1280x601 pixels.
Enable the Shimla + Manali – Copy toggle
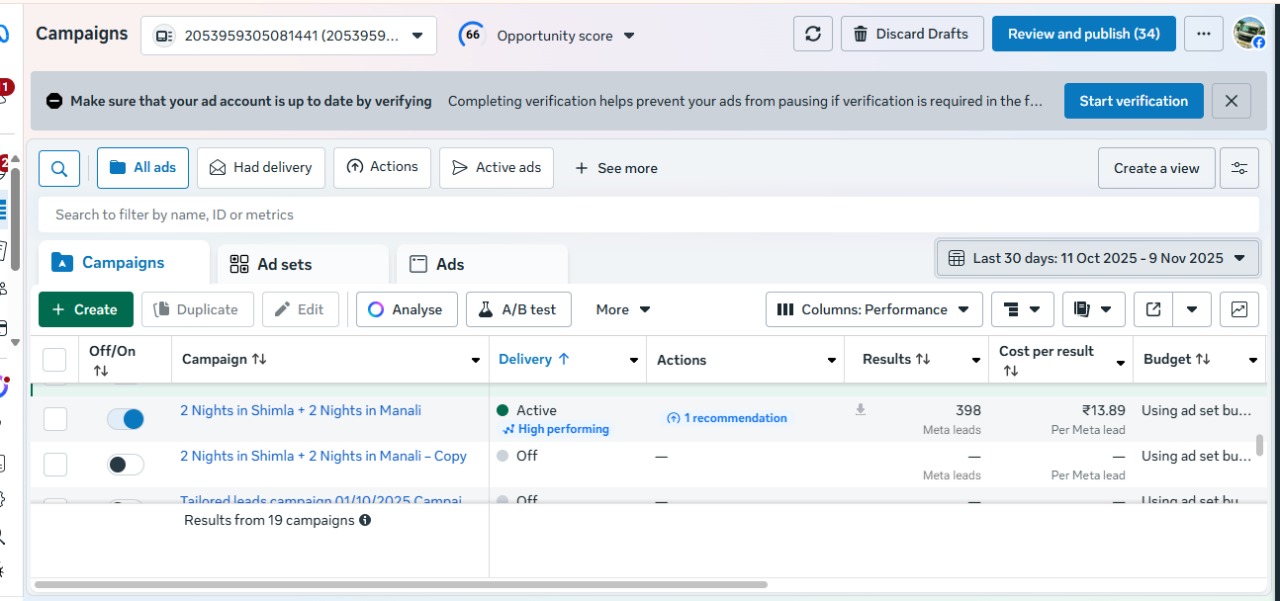click(126, 464)
